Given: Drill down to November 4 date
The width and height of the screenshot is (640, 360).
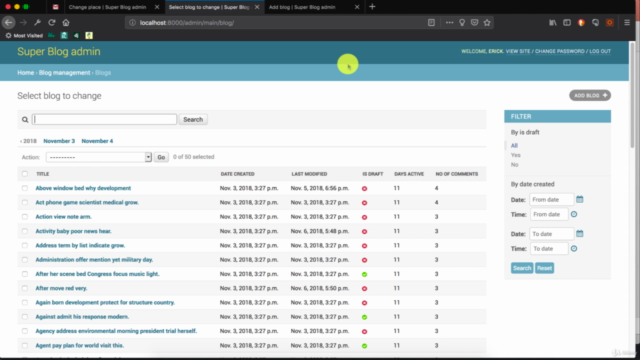Looking at the screenshot, I should (x=97, y=141).
